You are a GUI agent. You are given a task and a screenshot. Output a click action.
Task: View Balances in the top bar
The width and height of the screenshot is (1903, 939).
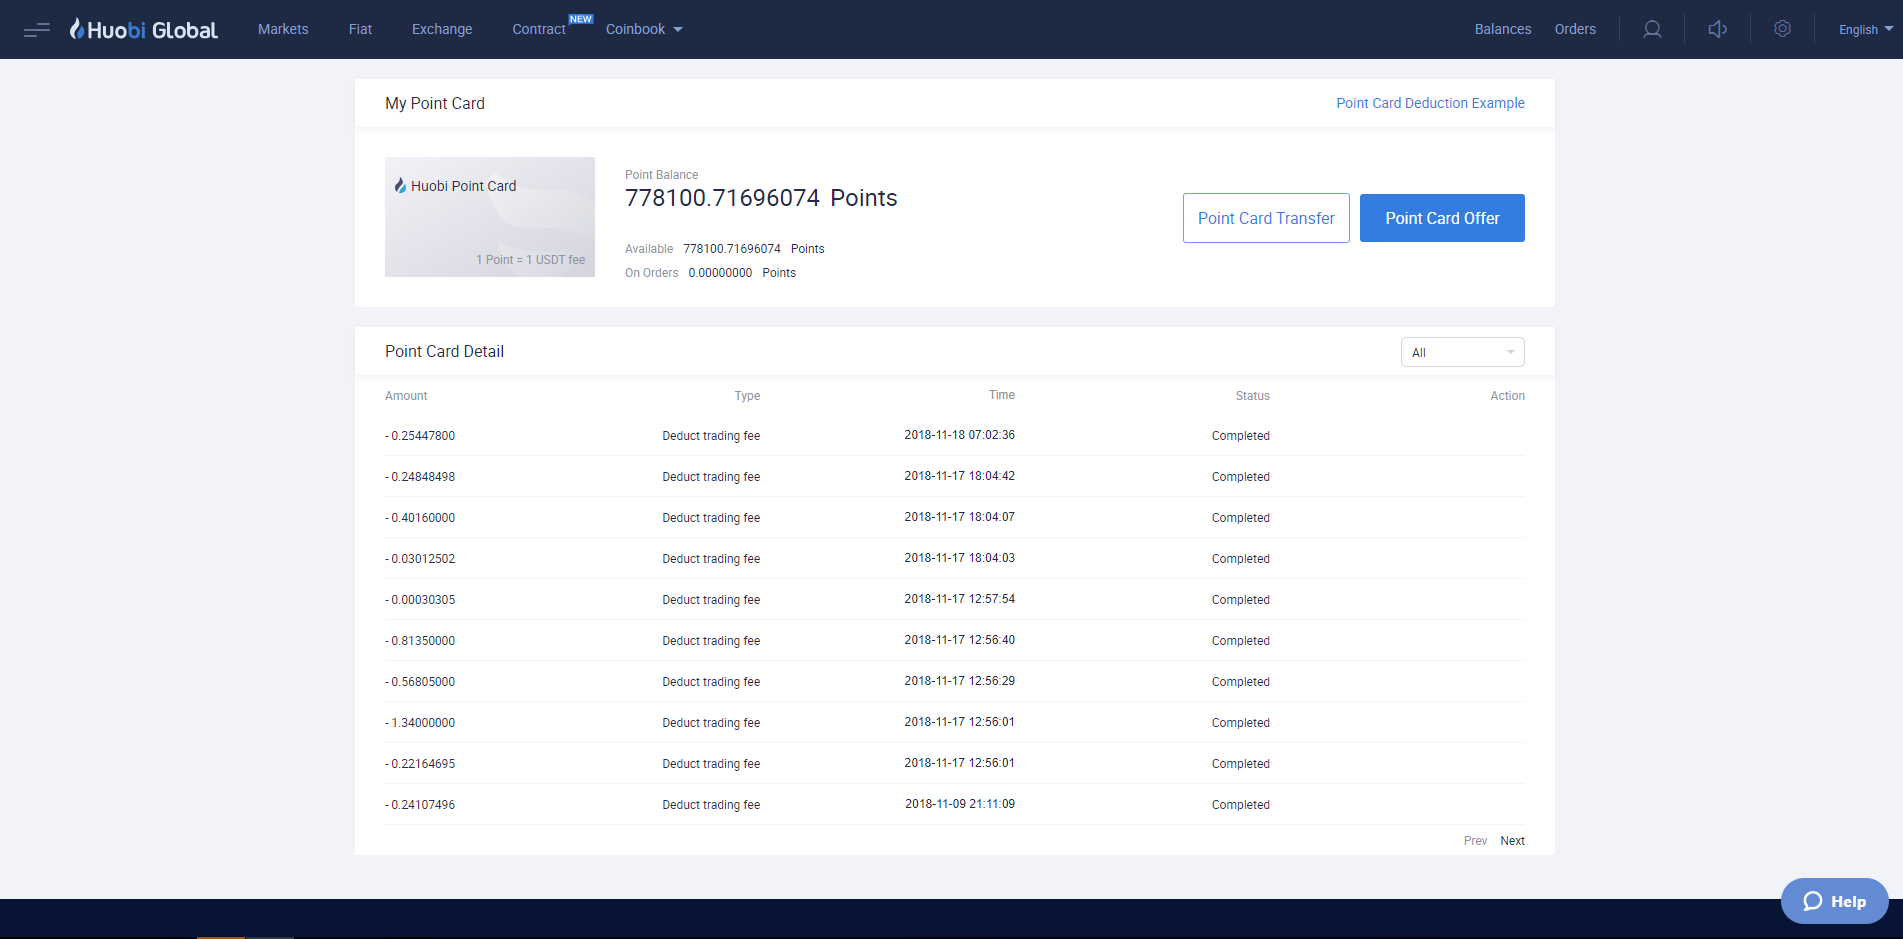(1503, 29)
